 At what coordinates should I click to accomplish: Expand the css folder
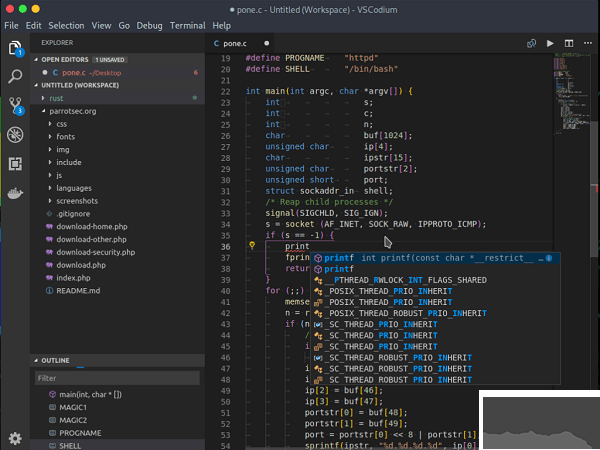[x=62, y=124]
